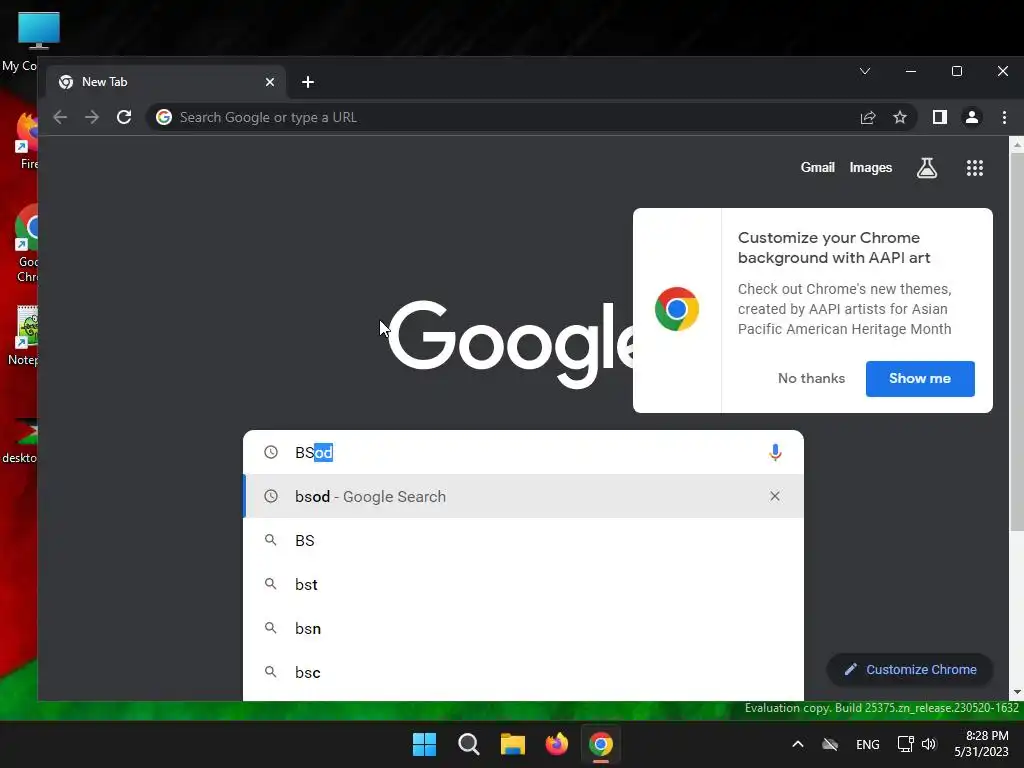This screenshot has width=1024, height=768.
Task: Select the bsn search suggestion
Action: coord(522,629)
